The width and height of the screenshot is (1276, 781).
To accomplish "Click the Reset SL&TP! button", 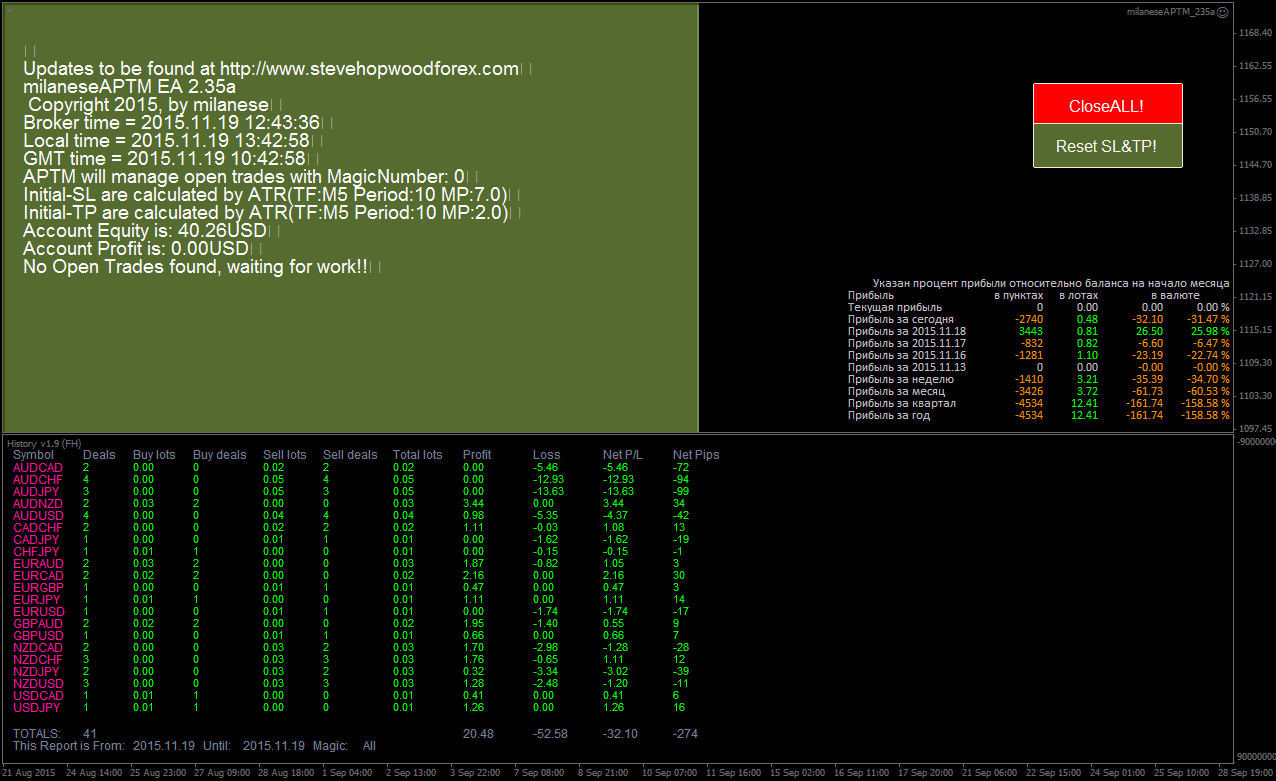I will tap(1107, 146).
